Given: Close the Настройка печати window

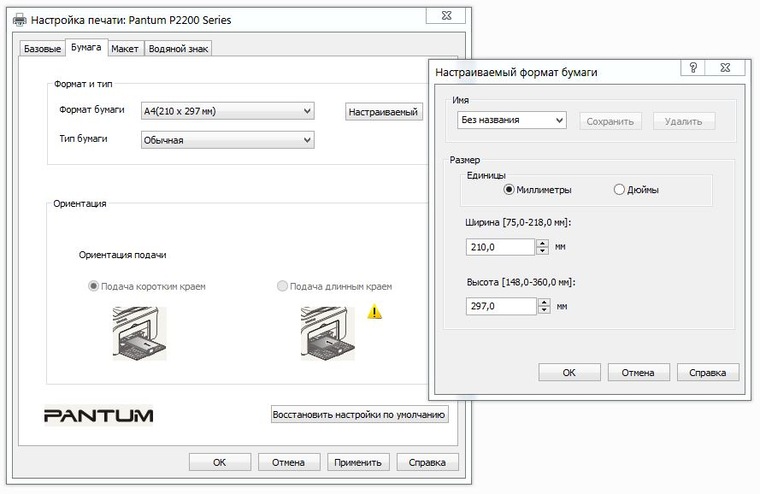Looking at the screenshot, I should (x=446, y=16).
